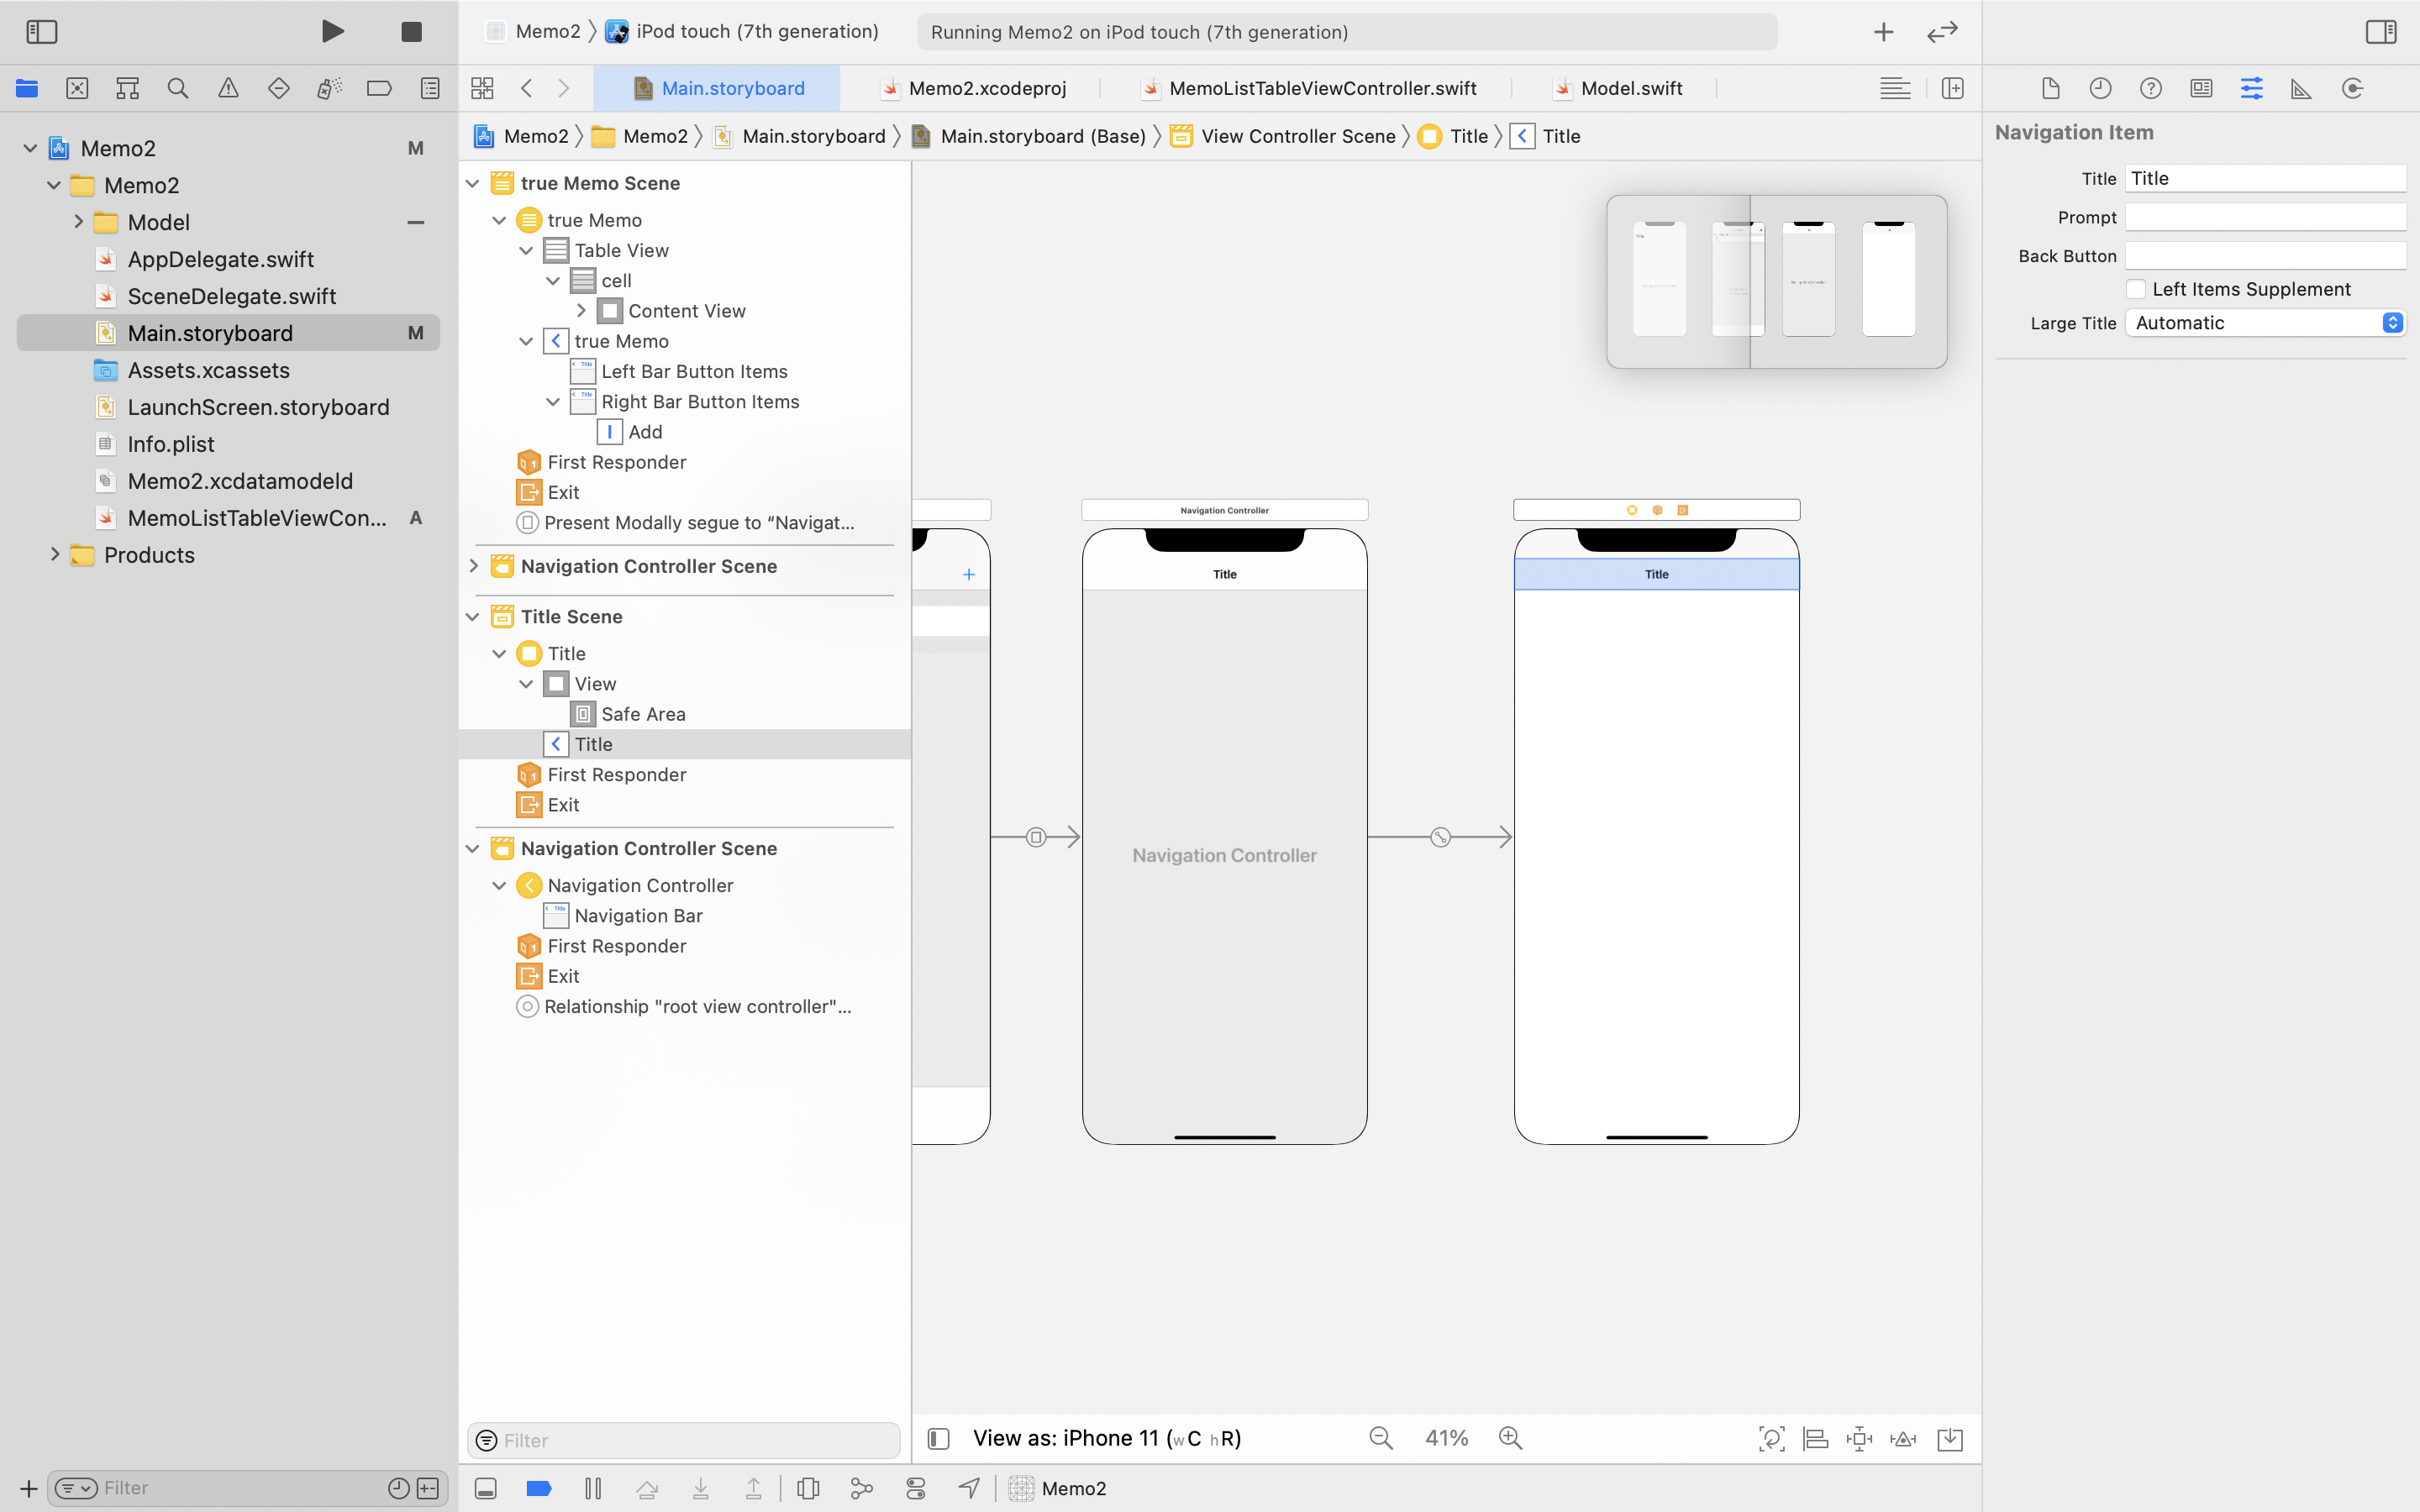
Task: Click the Add Editor on Right icon
Action: pos(1952,88)
